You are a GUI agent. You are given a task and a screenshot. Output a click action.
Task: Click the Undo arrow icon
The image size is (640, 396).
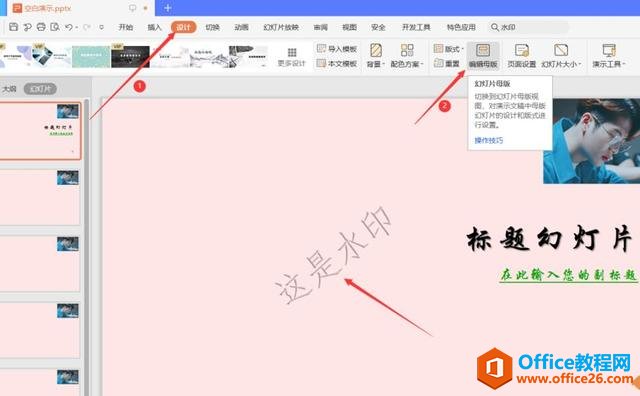pos(69,27)
